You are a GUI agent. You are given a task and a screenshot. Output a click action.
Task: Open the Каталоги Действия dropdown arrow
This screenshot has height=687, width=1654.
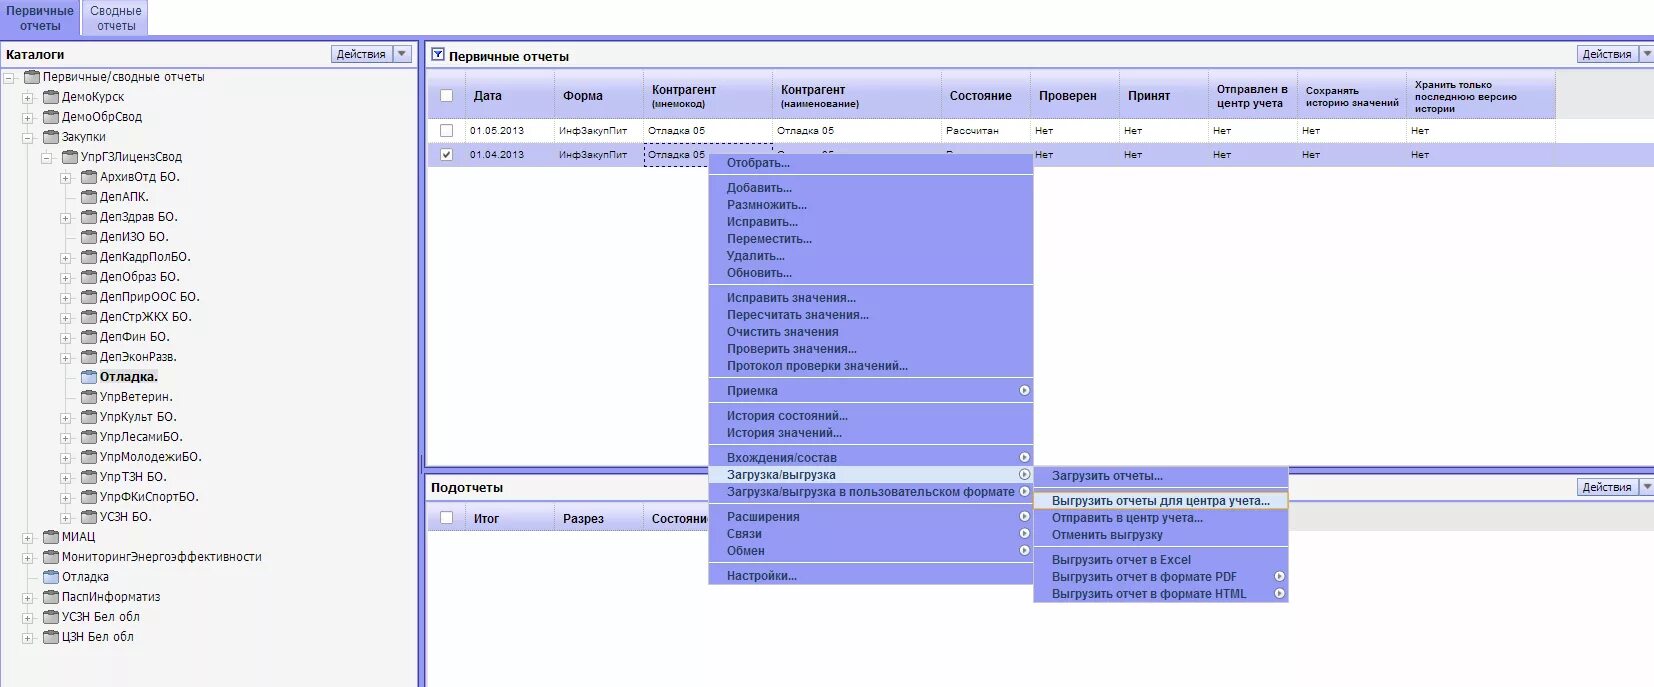(x=402, y=54)
